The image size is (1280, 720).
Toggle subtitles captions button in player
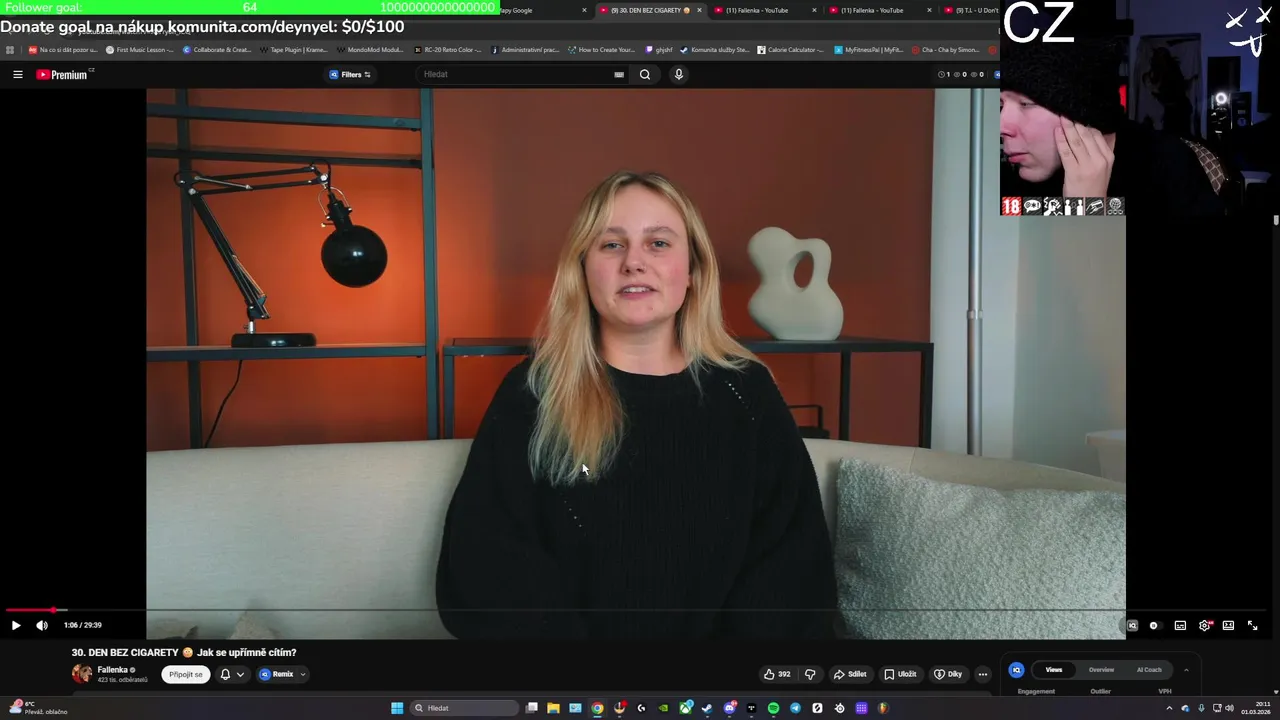1180,625
